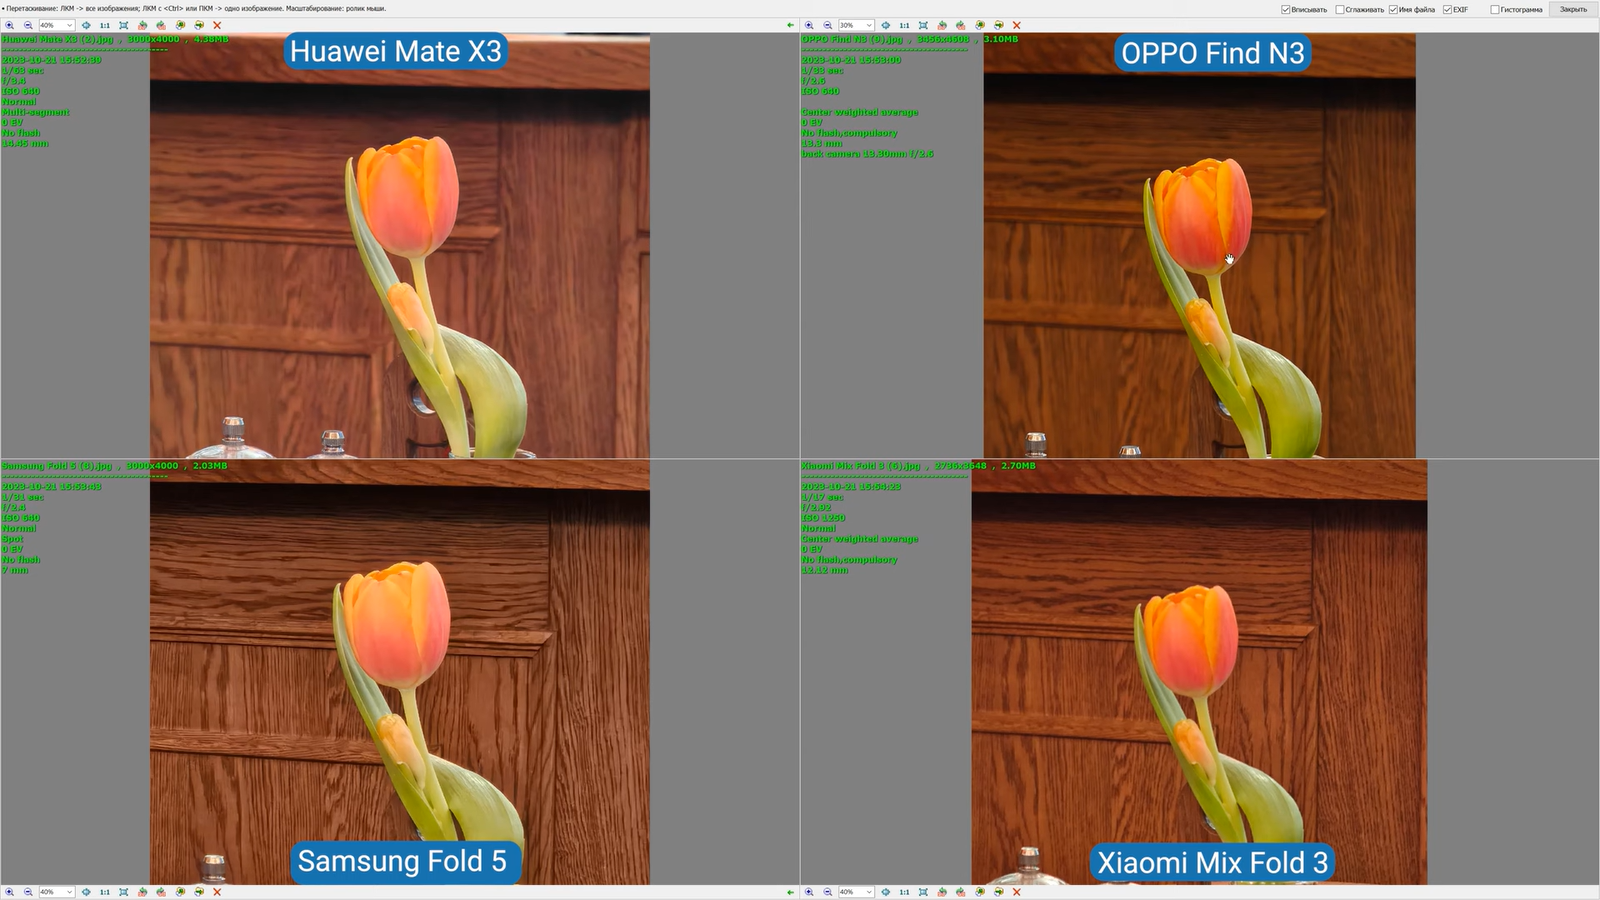Click the fit-to-frame icon in Huawei panel toolbar
The width and height of the screenshot is (1600, 900).
coord(124,25)
